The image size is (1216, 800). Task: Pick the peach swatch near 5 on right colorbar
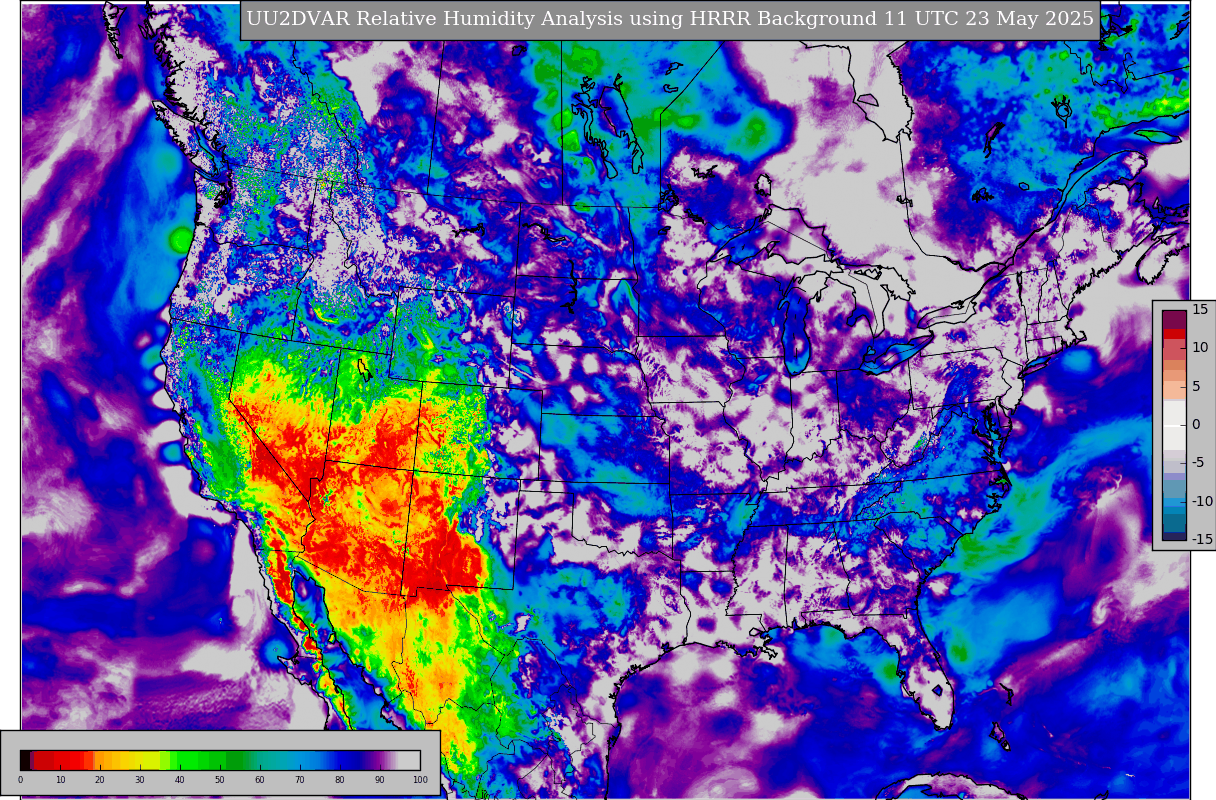(x=1174, y=390)
